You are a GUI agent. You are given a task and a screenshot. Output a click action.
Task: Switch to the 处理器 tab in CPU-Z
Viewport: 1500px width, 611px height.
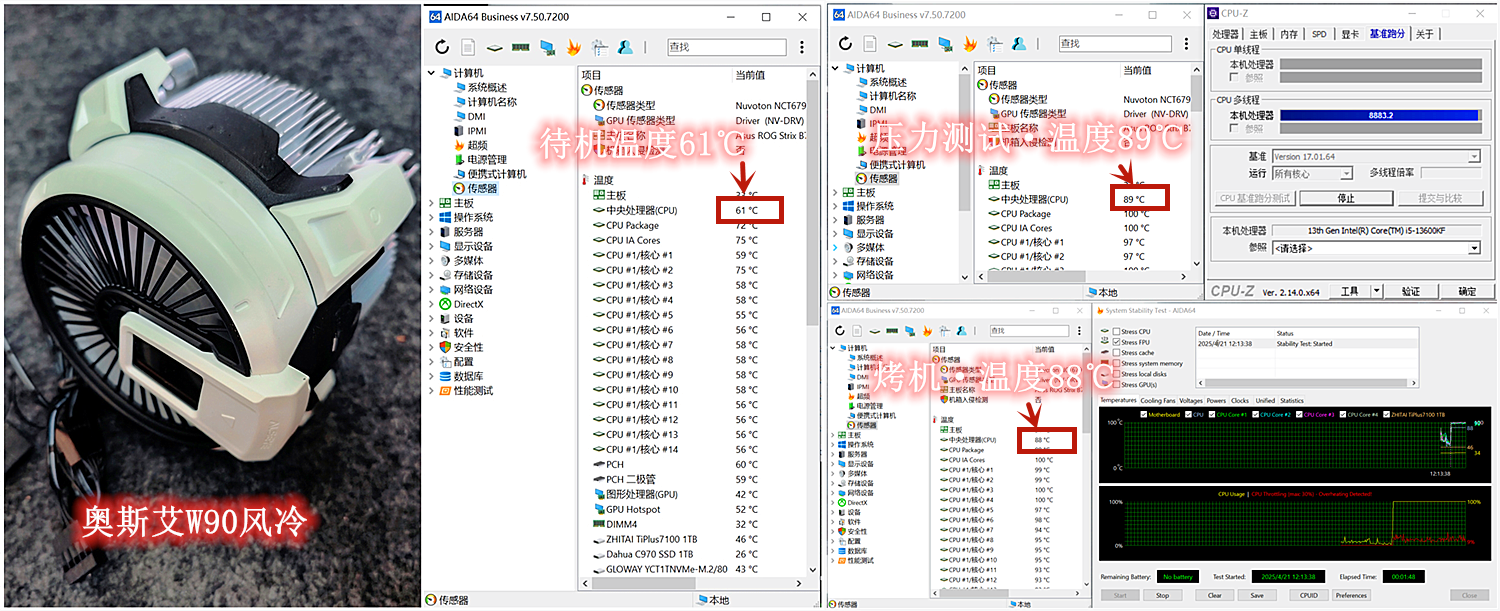pyautogui.click(x=1226, y=34)
